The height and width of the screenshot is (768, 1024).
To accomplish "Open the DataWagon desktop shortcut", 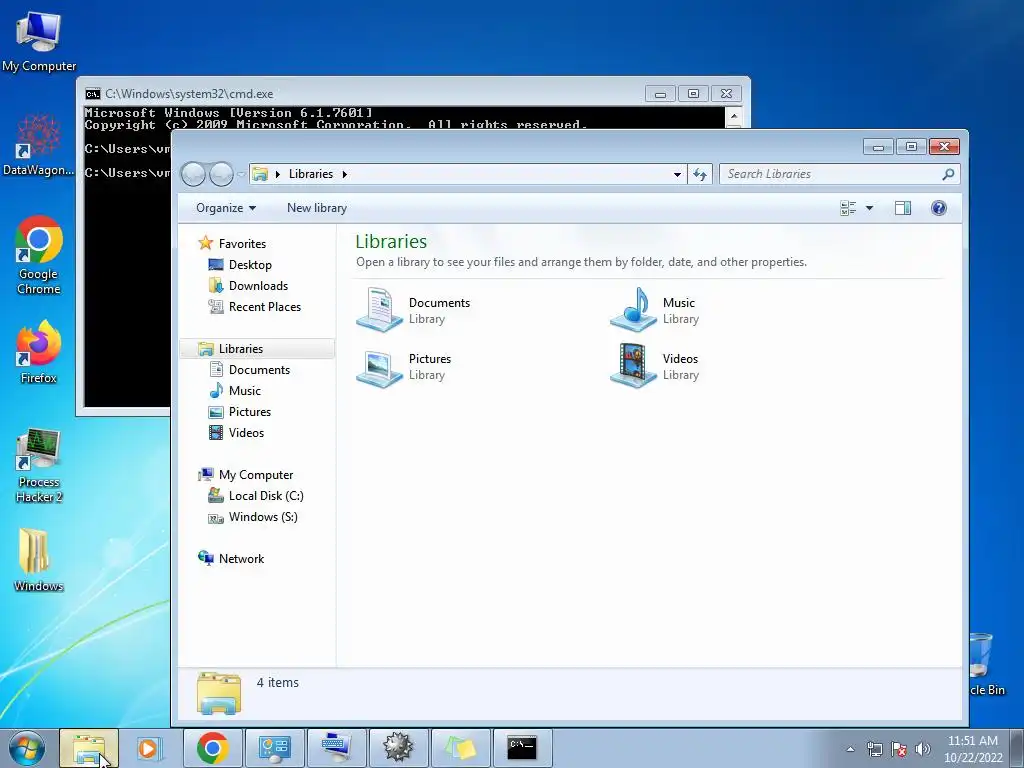I will (39, 146).
